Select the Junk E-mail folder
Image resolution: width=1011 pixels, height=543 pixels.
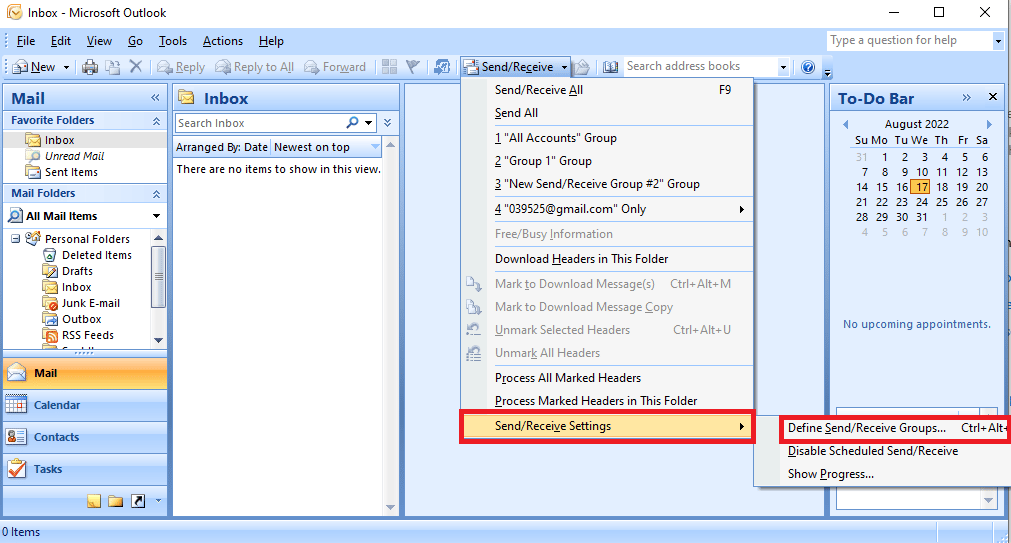[91, 303]
